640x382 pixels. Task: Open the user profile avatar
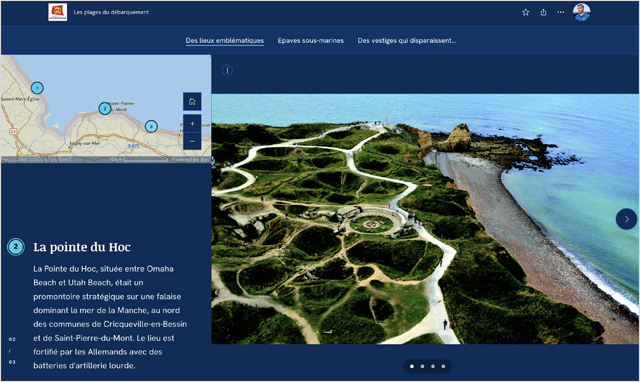pos(581,12)
